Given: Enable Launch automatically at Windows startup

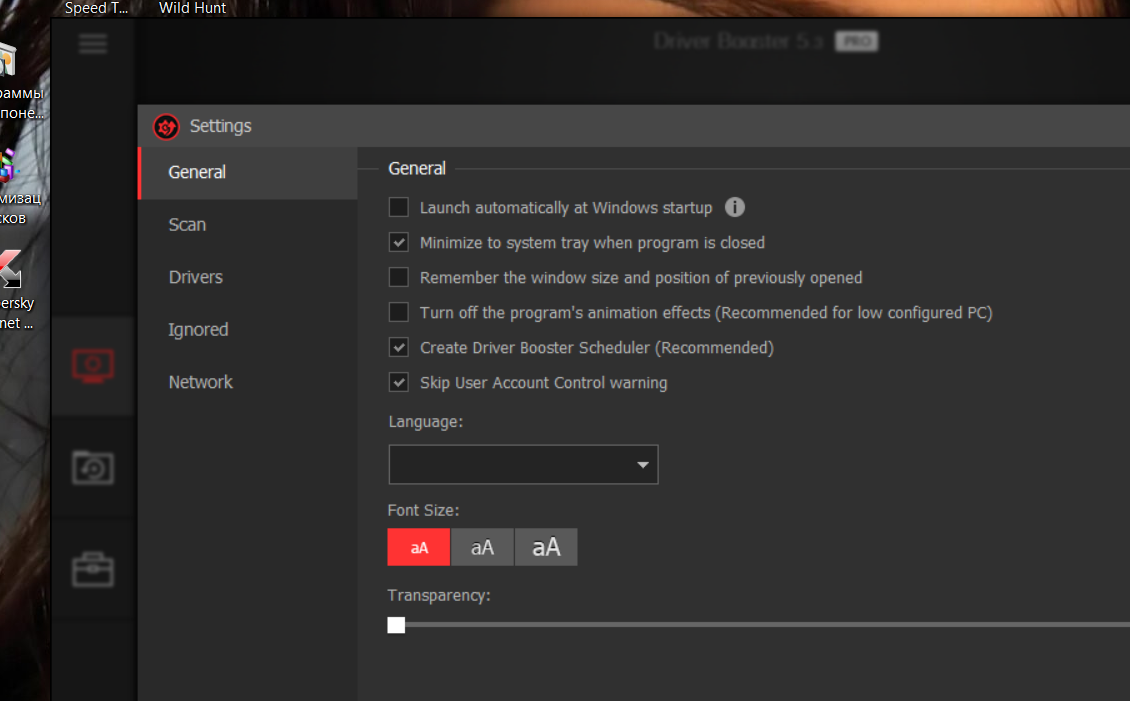Looking at the screenshot, I should (x=399, y=208).
